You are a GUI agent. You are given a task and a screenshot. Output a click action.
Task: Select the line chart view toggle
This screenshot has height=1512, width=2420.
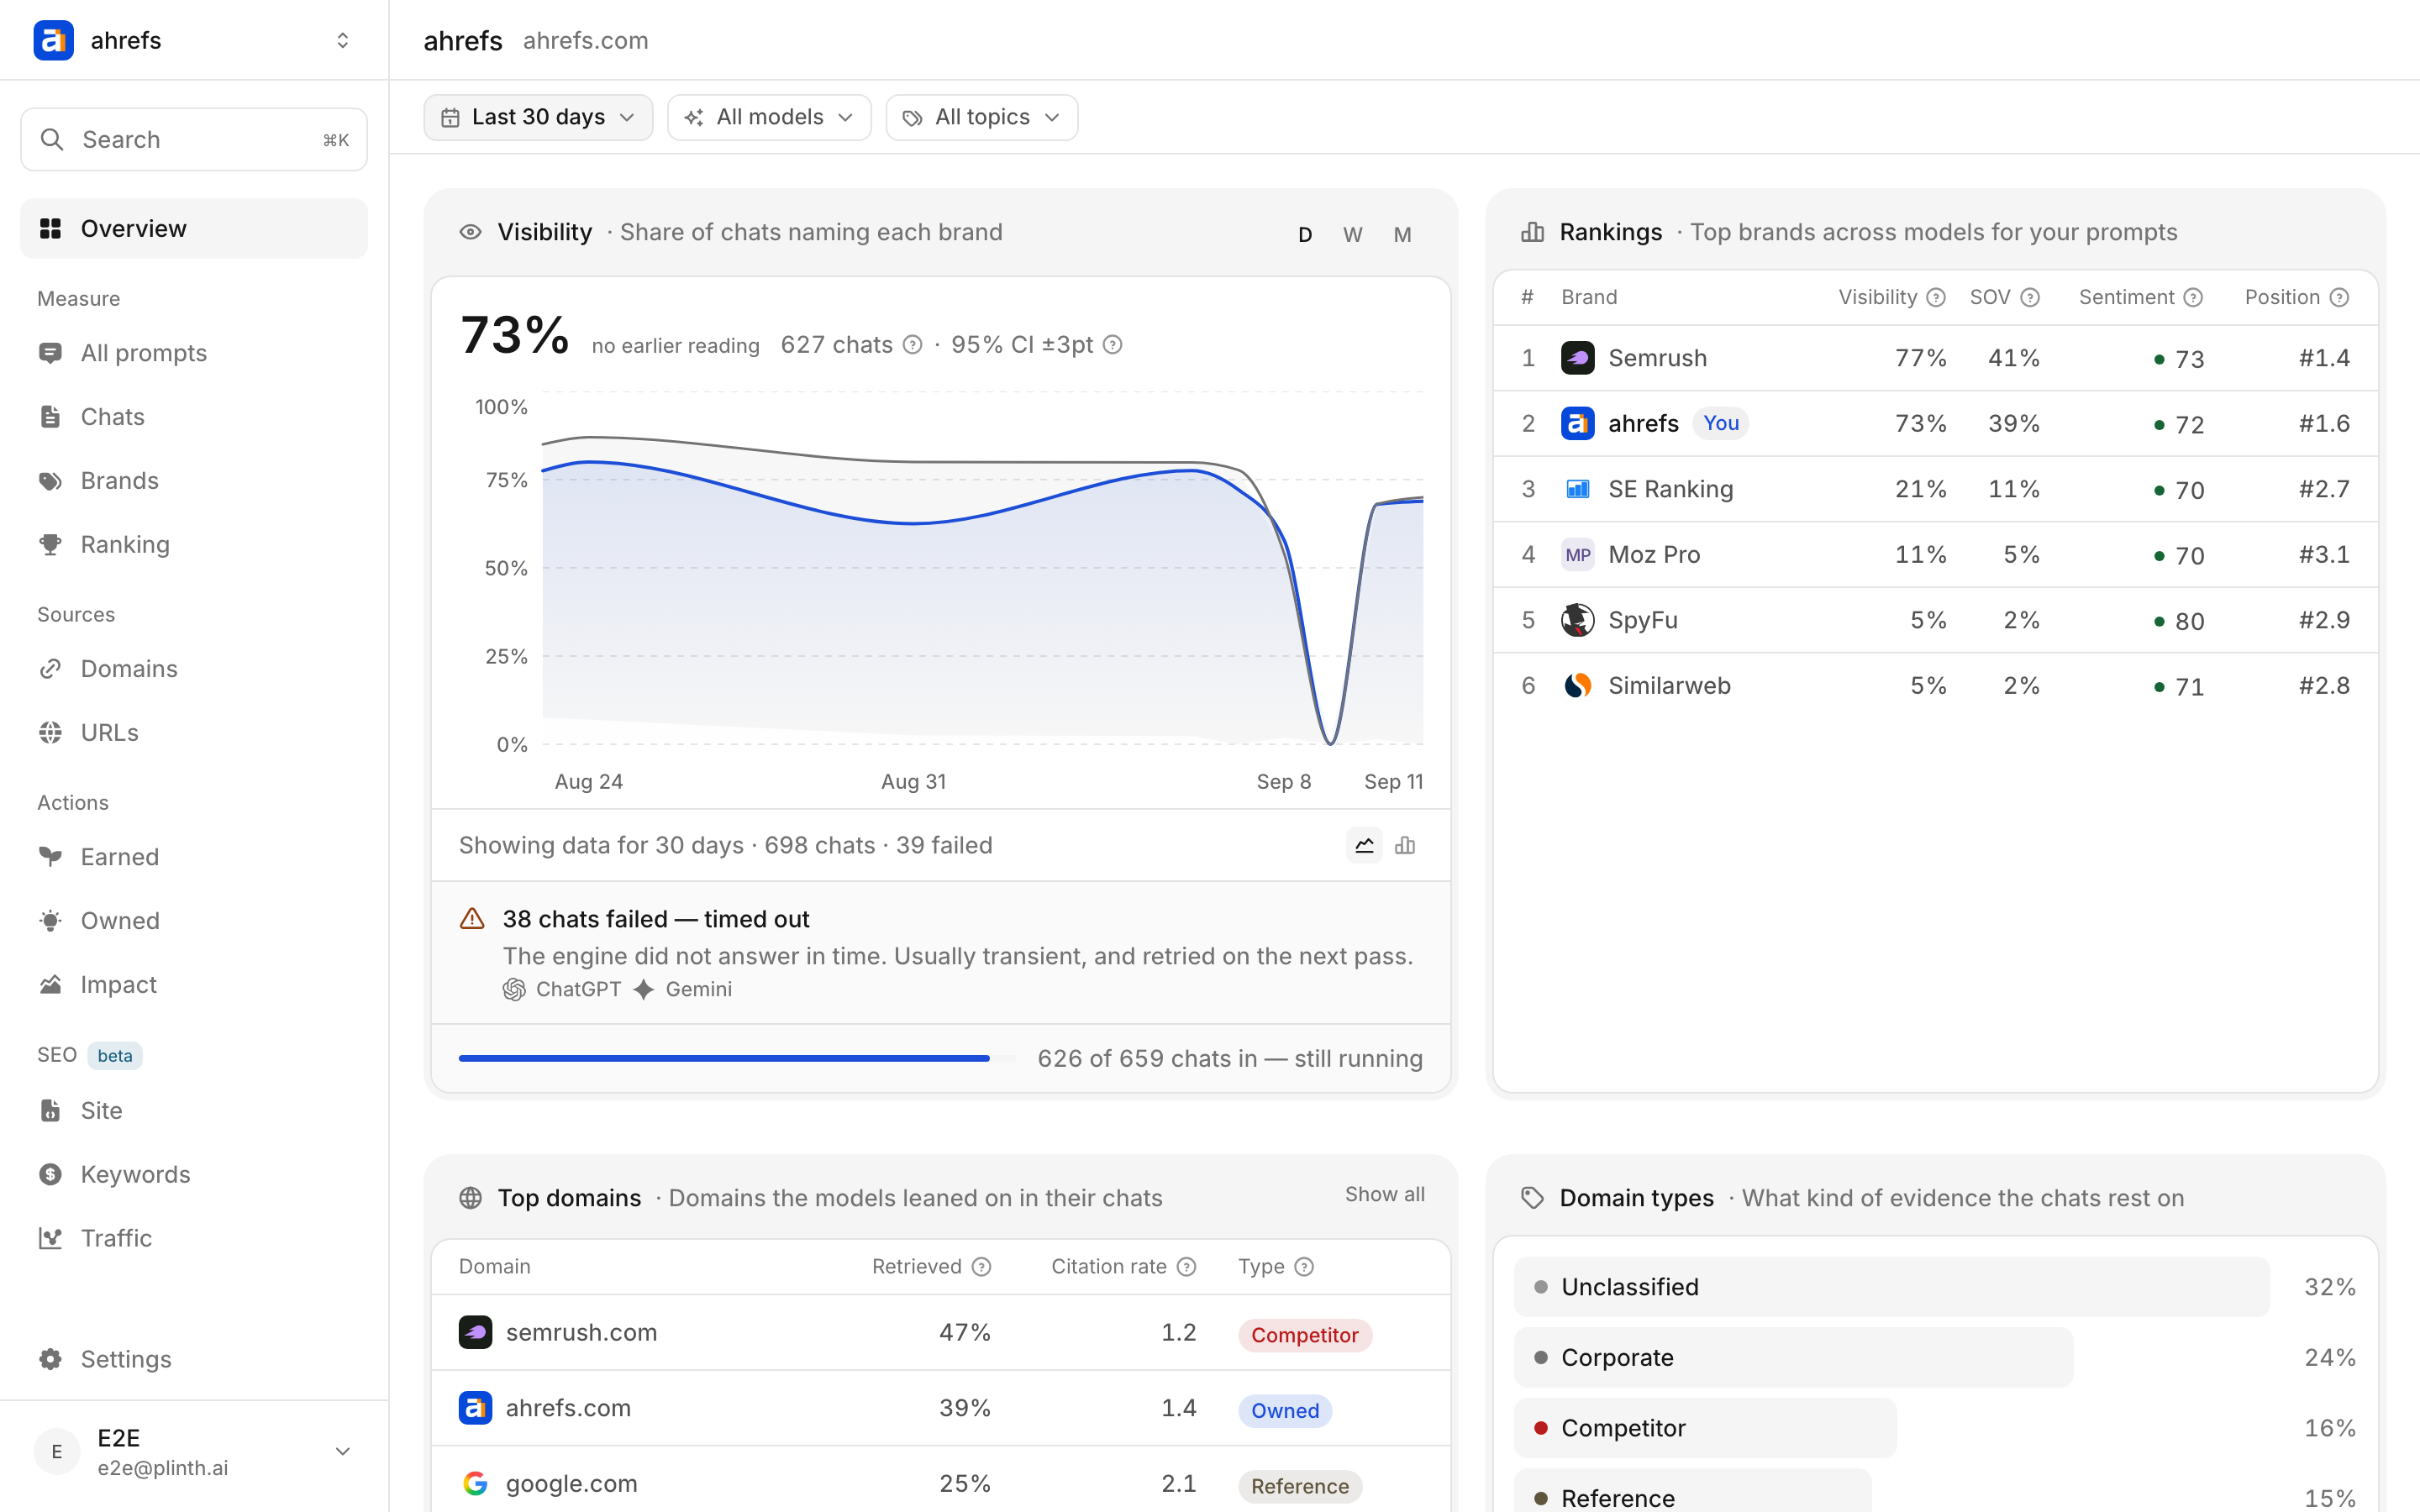1364,845
